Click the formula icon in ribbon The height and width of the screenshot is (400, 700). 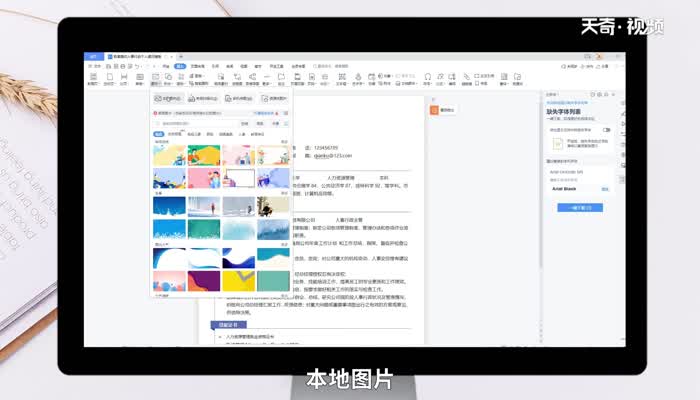pyautogui.click(x=440, y=79)
